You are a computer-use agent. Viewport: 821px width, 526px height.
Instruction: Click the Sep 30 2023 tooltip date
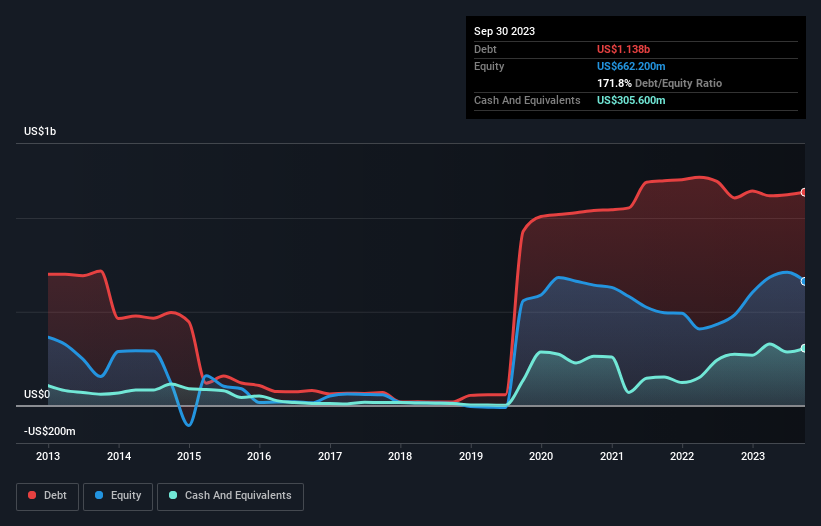504,31
